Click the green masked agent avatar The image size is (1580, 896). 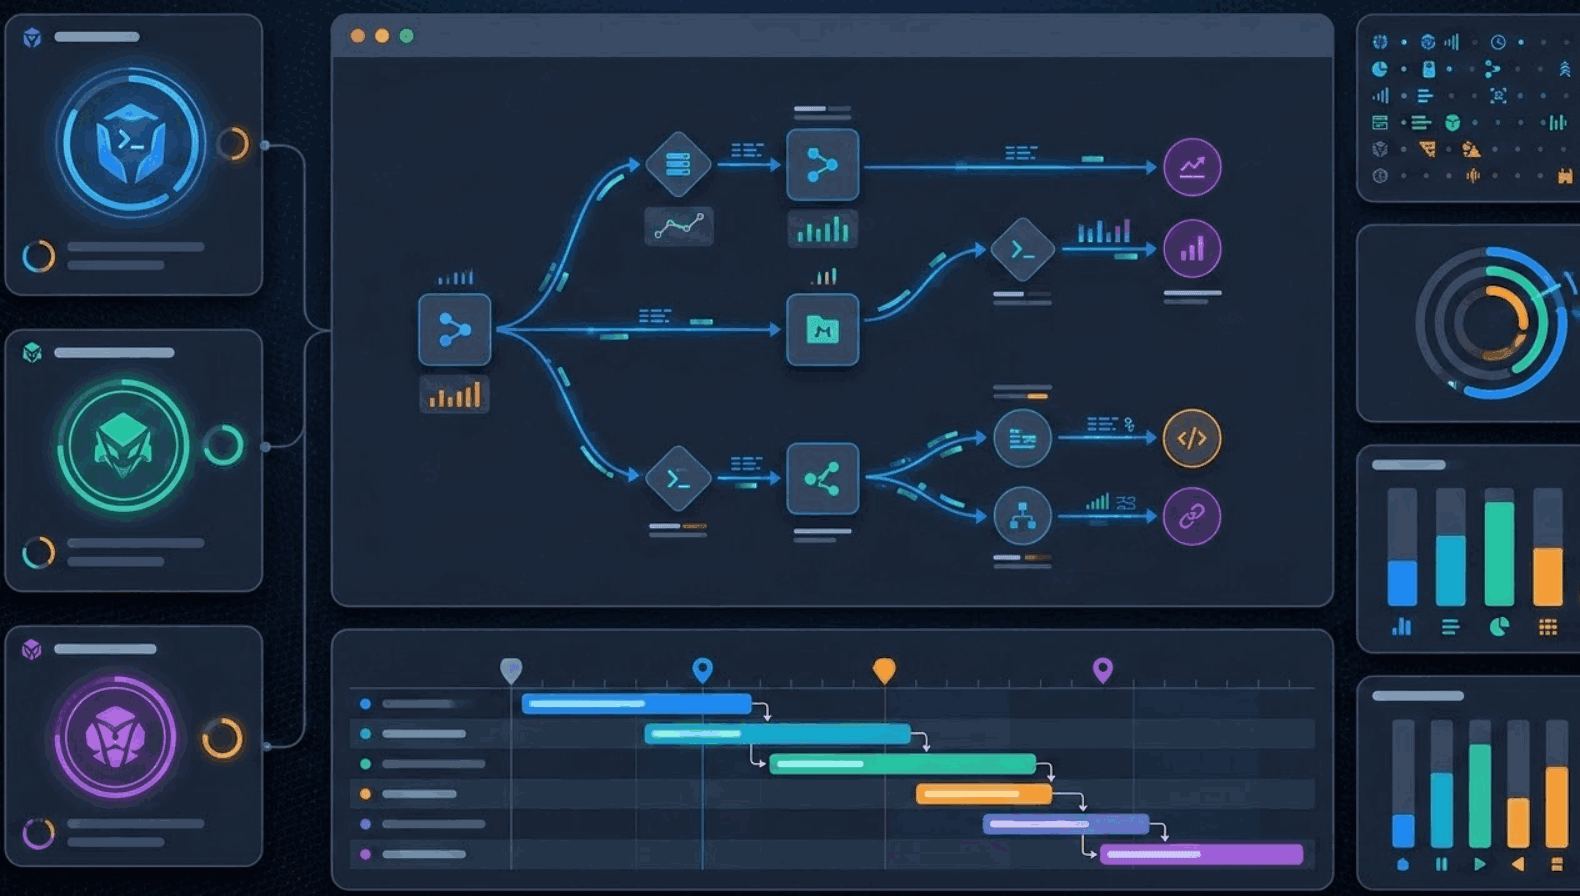(x=123, y=446)
